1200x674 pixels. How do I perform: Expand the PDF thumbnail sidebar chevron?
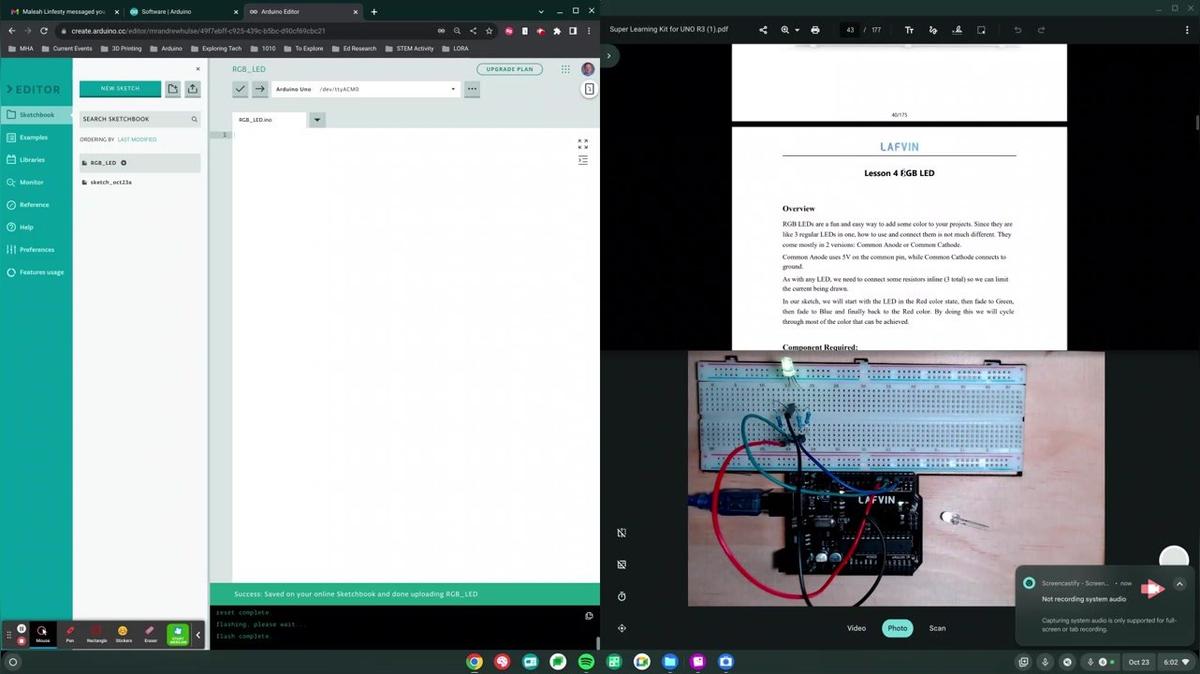pos(608,56)
